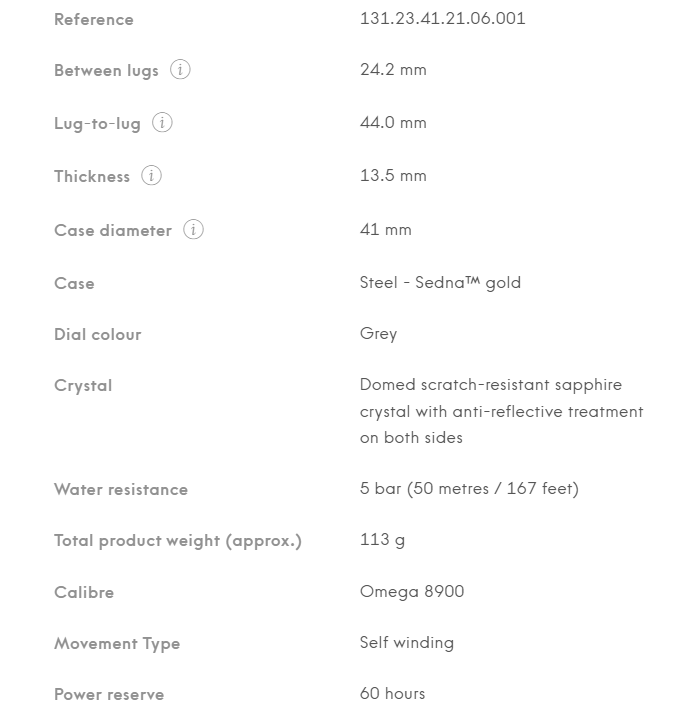Open the info icon beside Between lugs
The height and width of the screenshot is (714, 689).
(x=180, y=70)
